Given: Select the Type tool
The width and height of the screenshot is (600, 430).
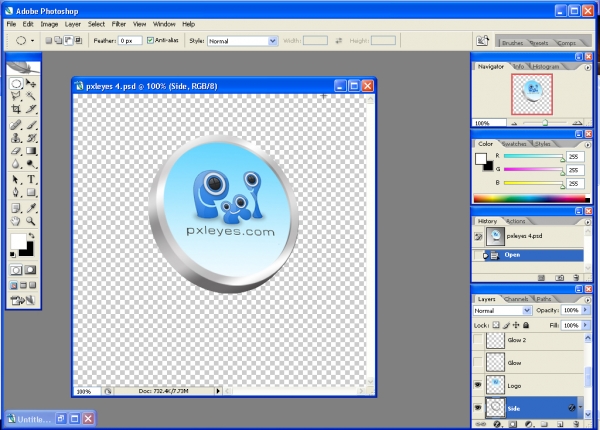Looking at the screenshot, I should (31, 179).
